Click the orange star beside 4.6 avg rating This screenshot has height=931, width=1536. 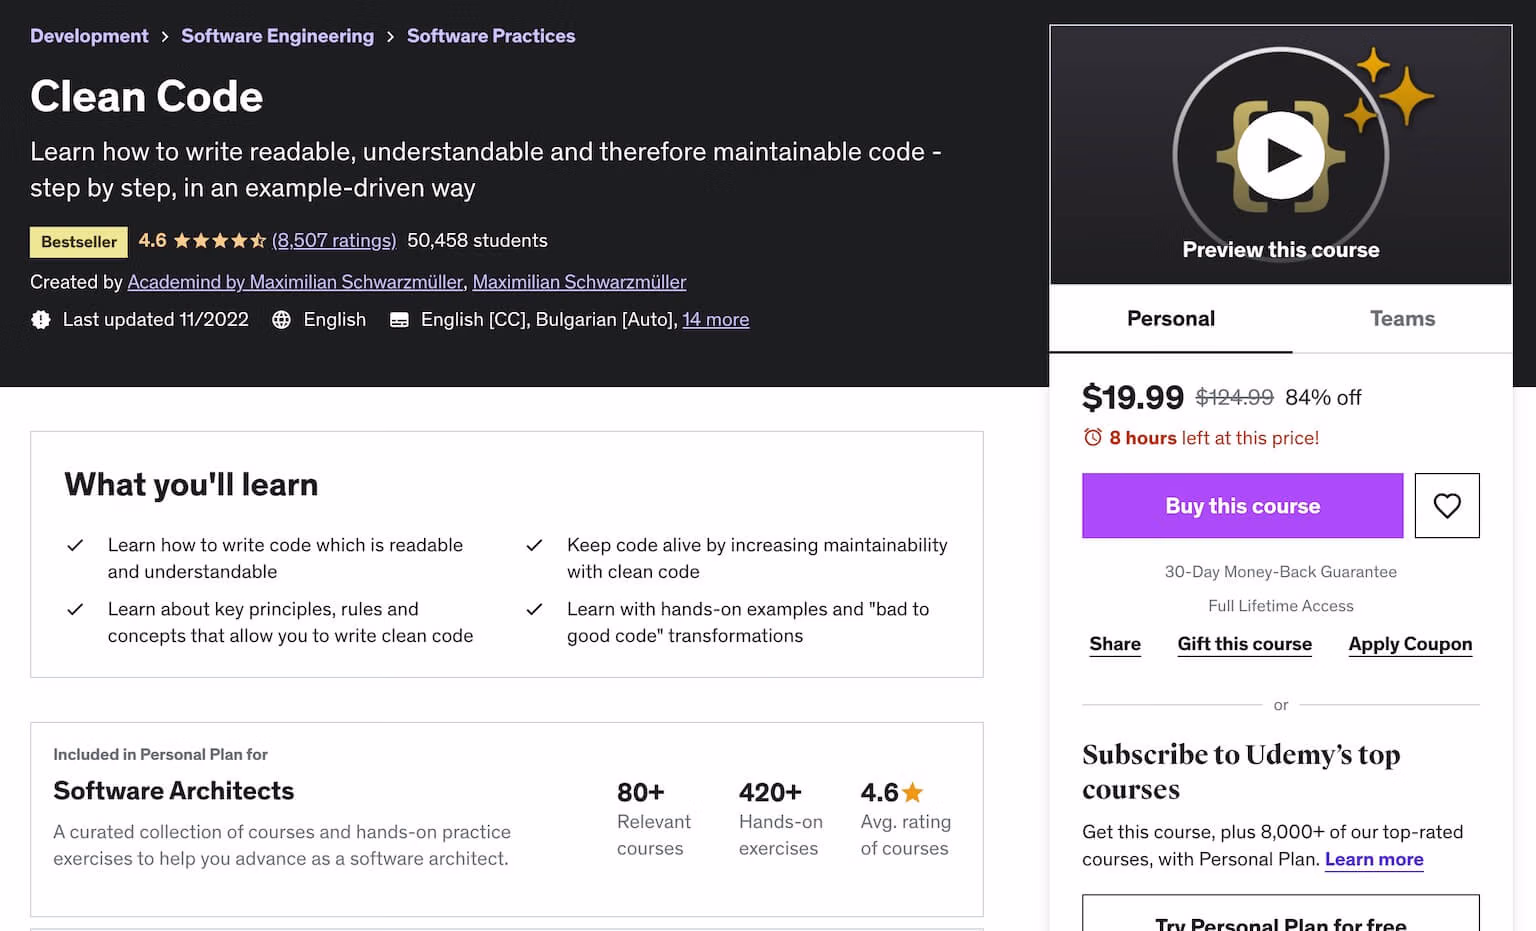[912, 793]
